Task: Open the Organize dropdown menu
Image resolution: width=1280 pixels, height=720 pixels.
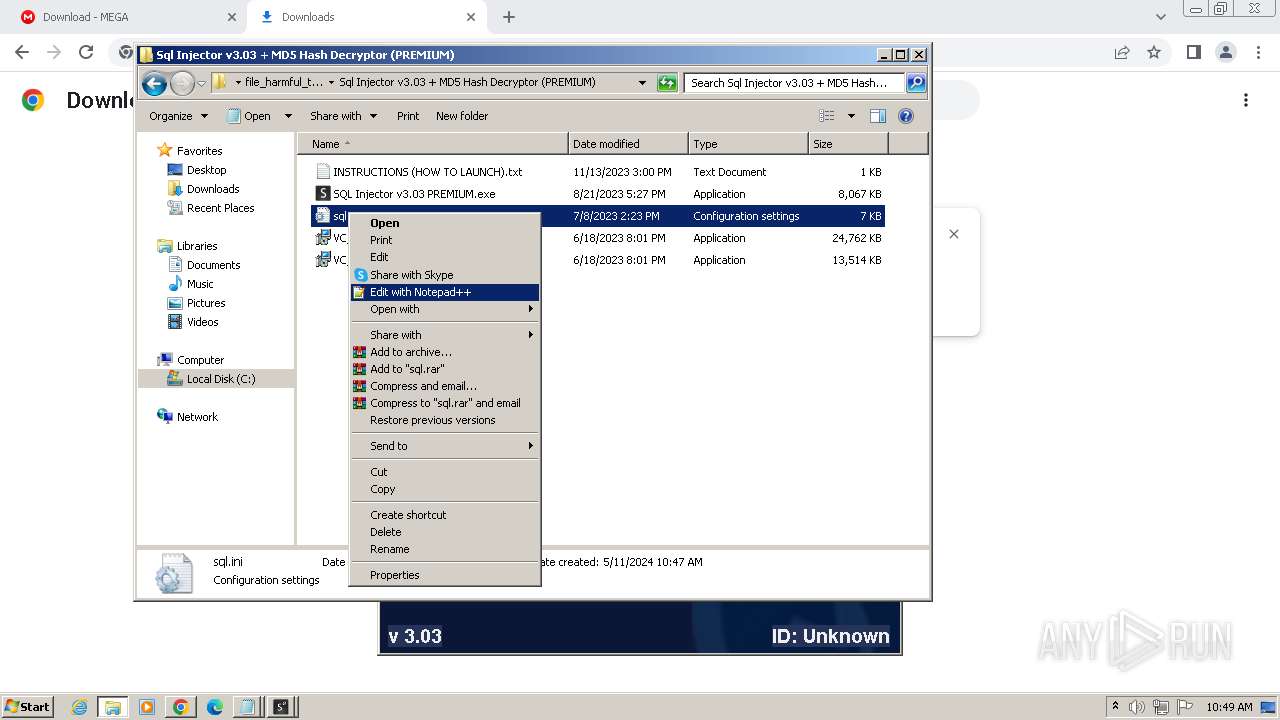Action: [178, 116]
